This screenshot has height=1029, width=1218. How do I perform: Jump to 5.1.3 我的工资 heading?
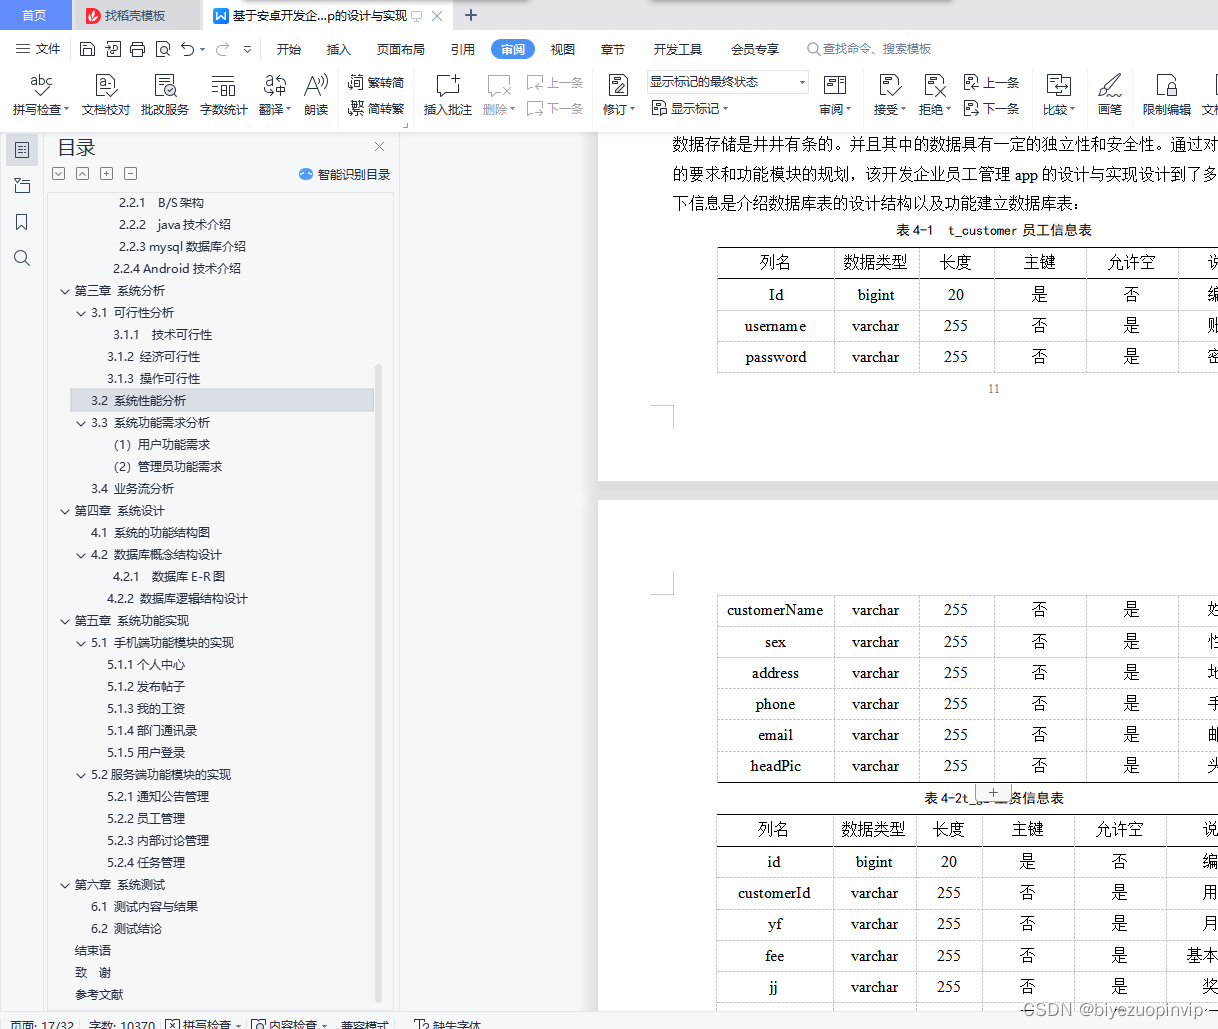tap(146, 709)
